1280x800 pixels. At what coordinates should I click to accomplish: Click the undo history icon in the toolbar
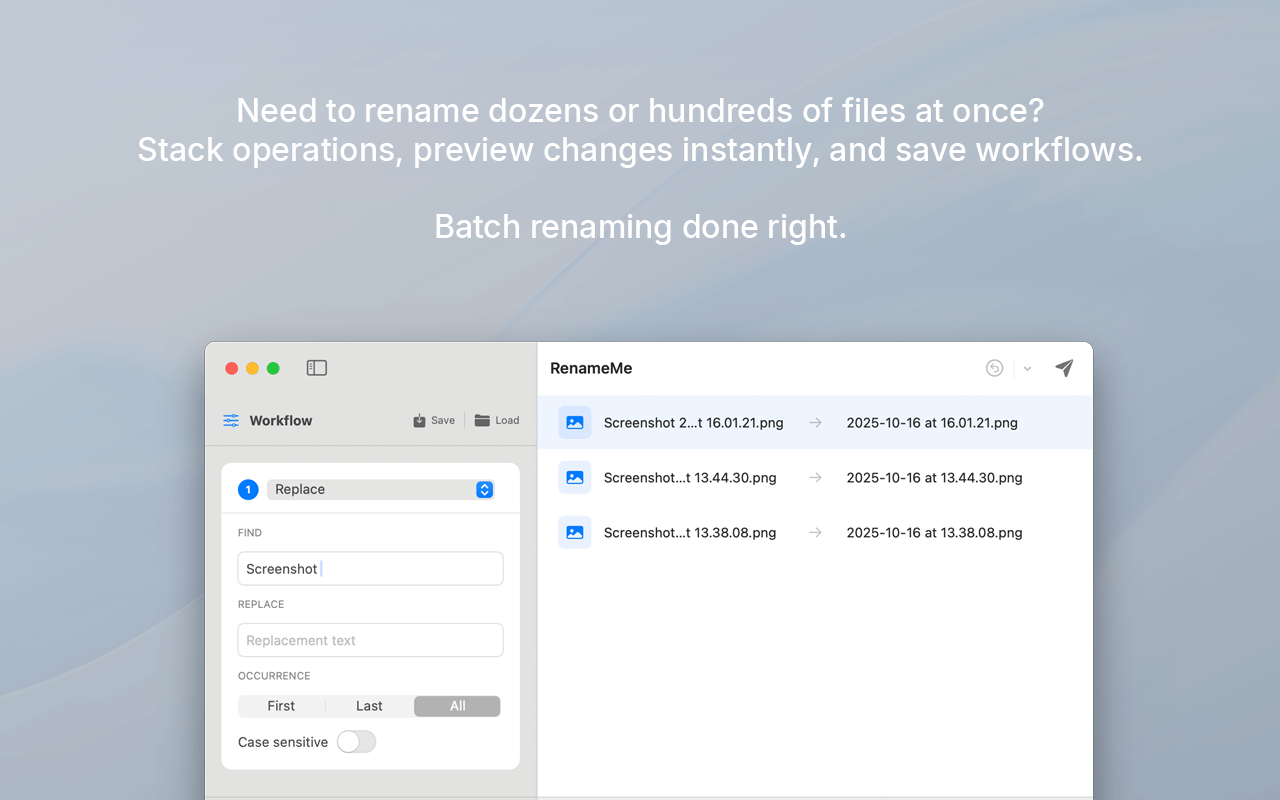(994, 368)
